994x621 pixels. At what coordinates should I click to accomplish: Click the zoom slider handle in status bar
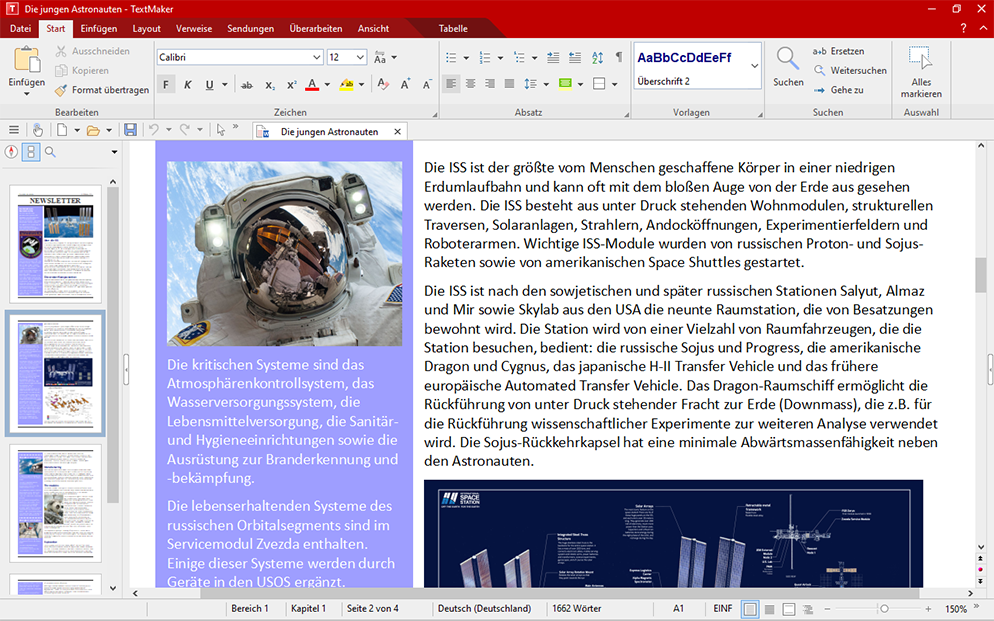884,609
